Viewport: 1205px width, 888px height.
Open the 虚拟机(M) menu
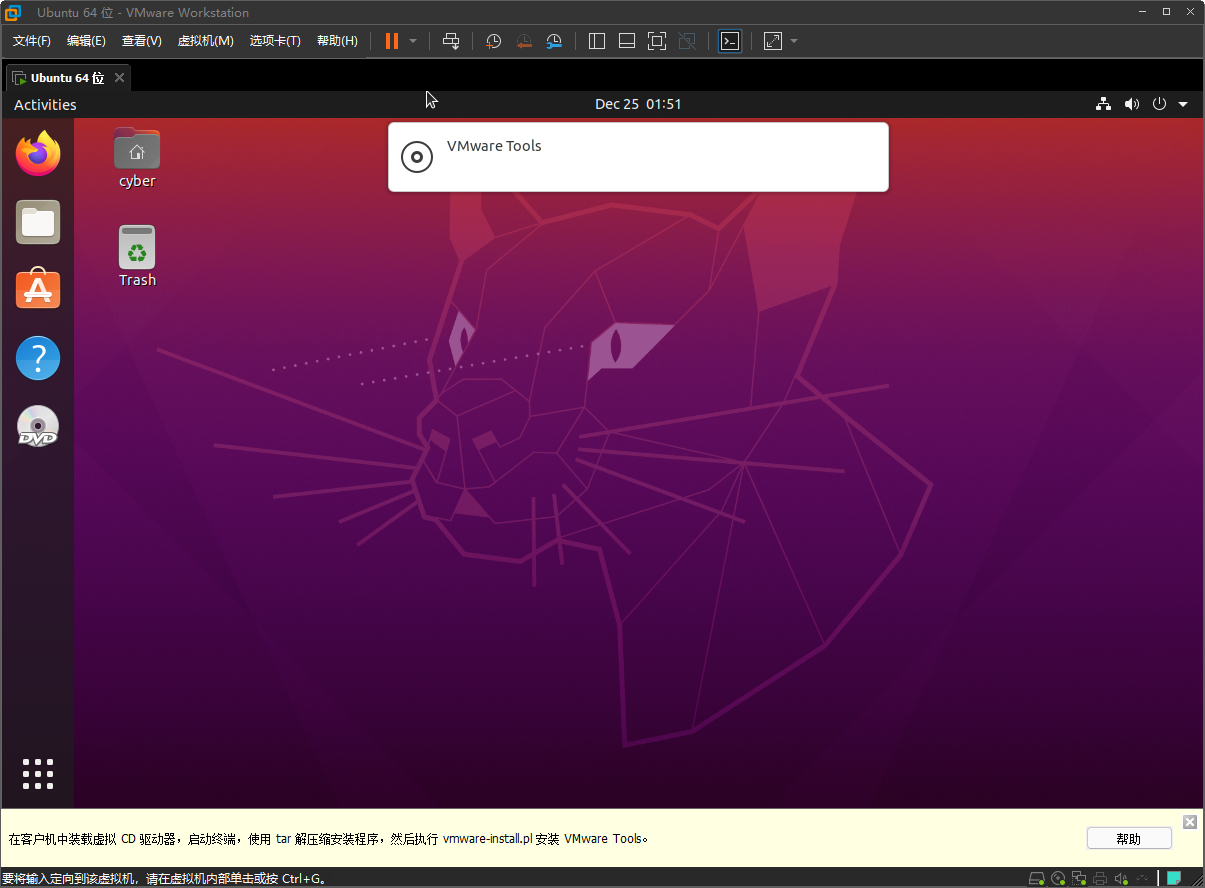205,41
